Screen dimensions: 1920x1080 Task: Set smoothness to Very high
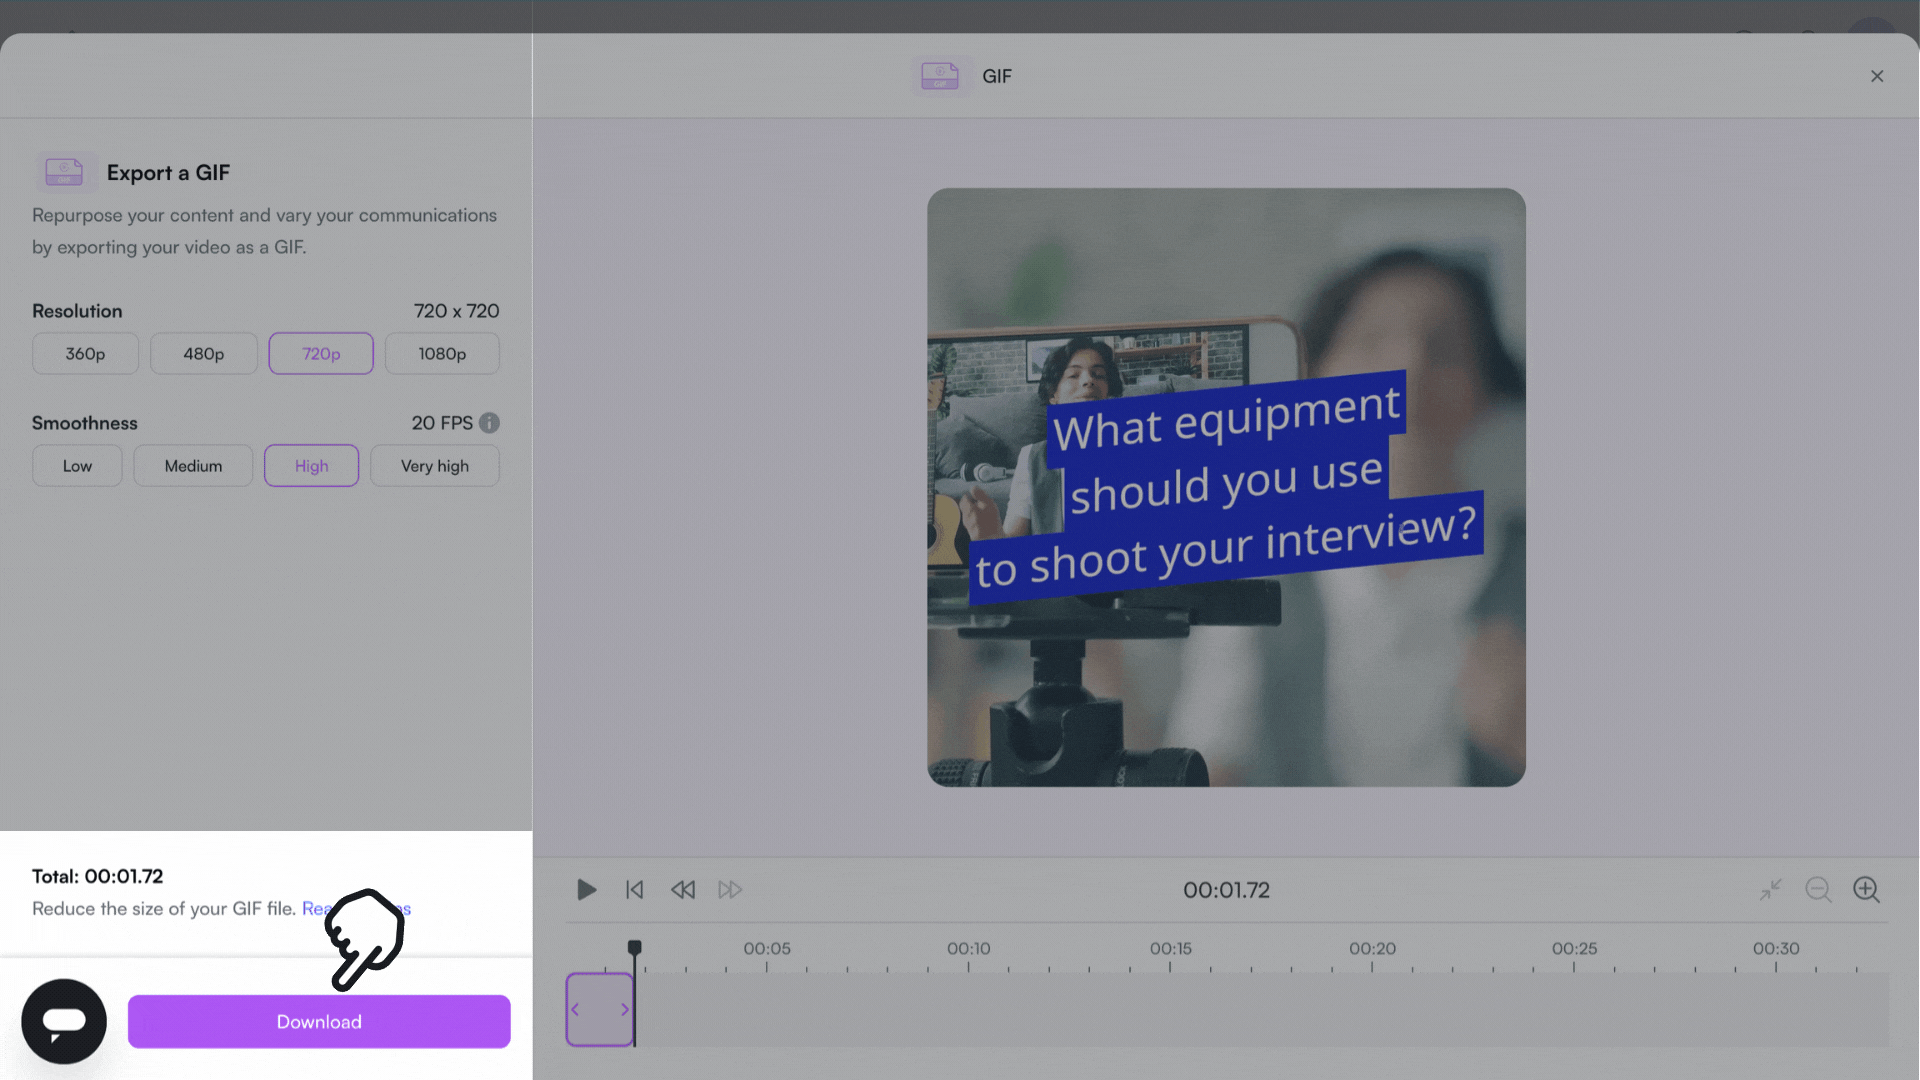click(x=434, y=466)
